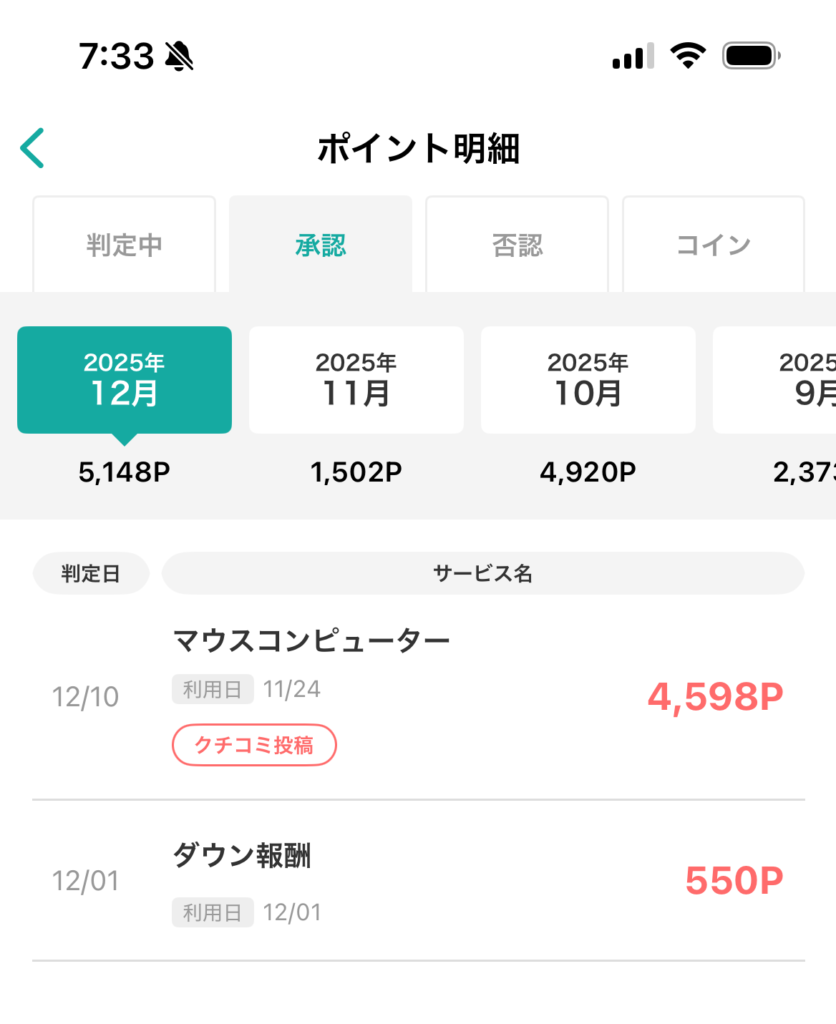
Task: Select the 2025年12月 month card
Action: [124, 380]
